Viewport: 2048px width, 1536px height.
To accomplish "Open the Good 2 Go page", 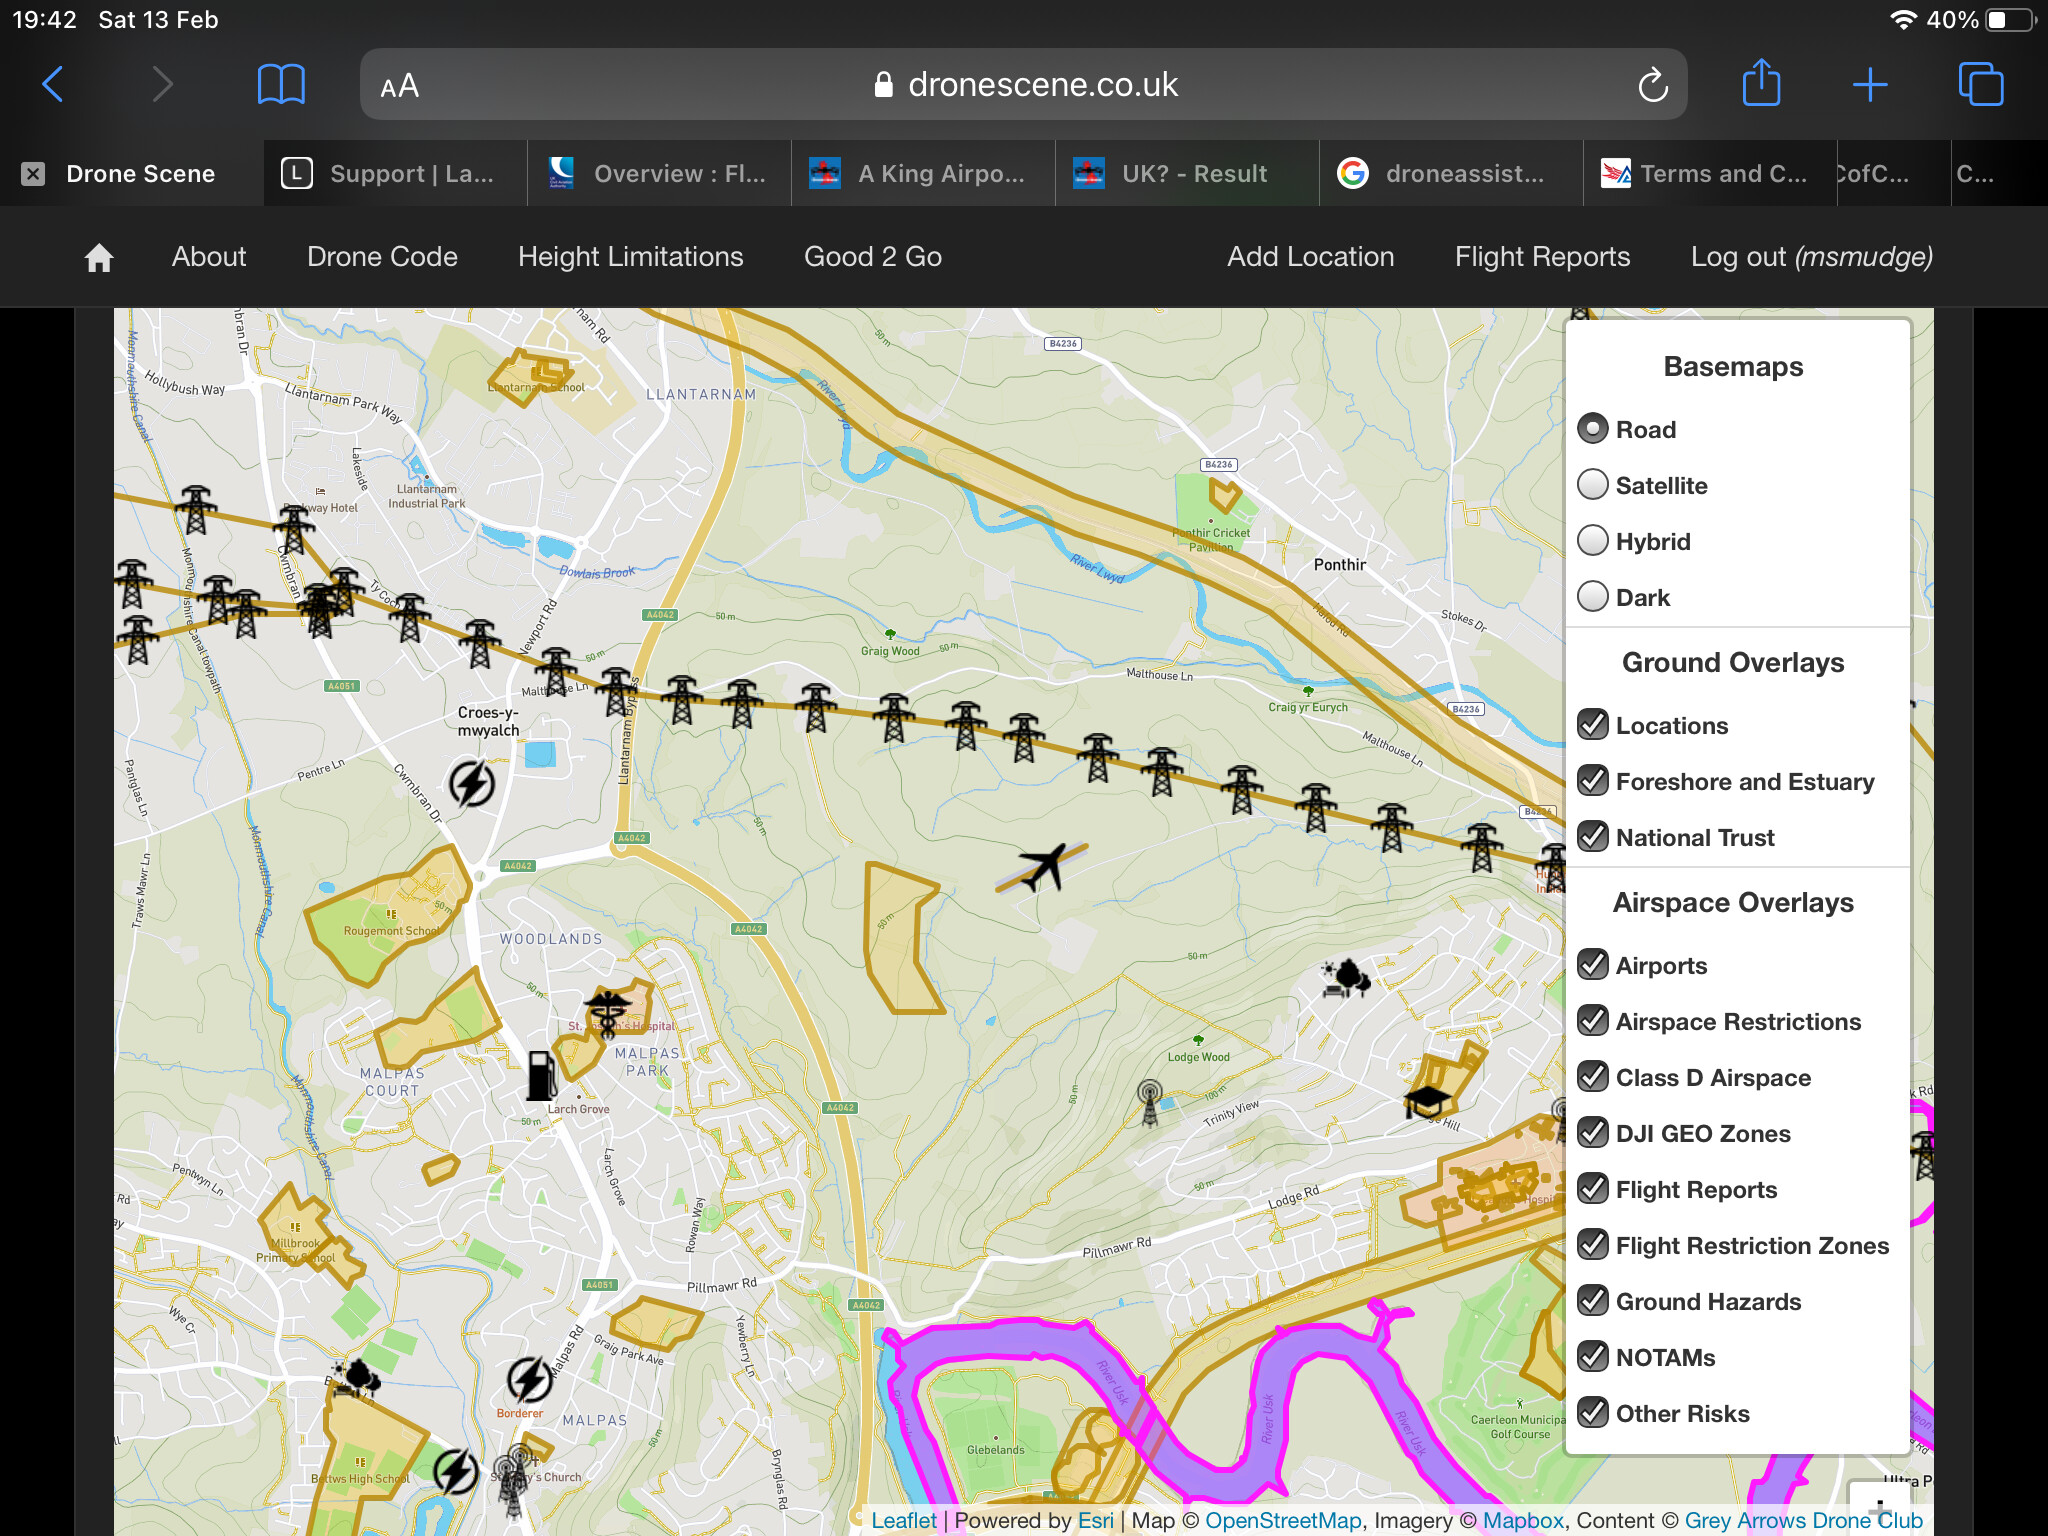I will point(872,257).
